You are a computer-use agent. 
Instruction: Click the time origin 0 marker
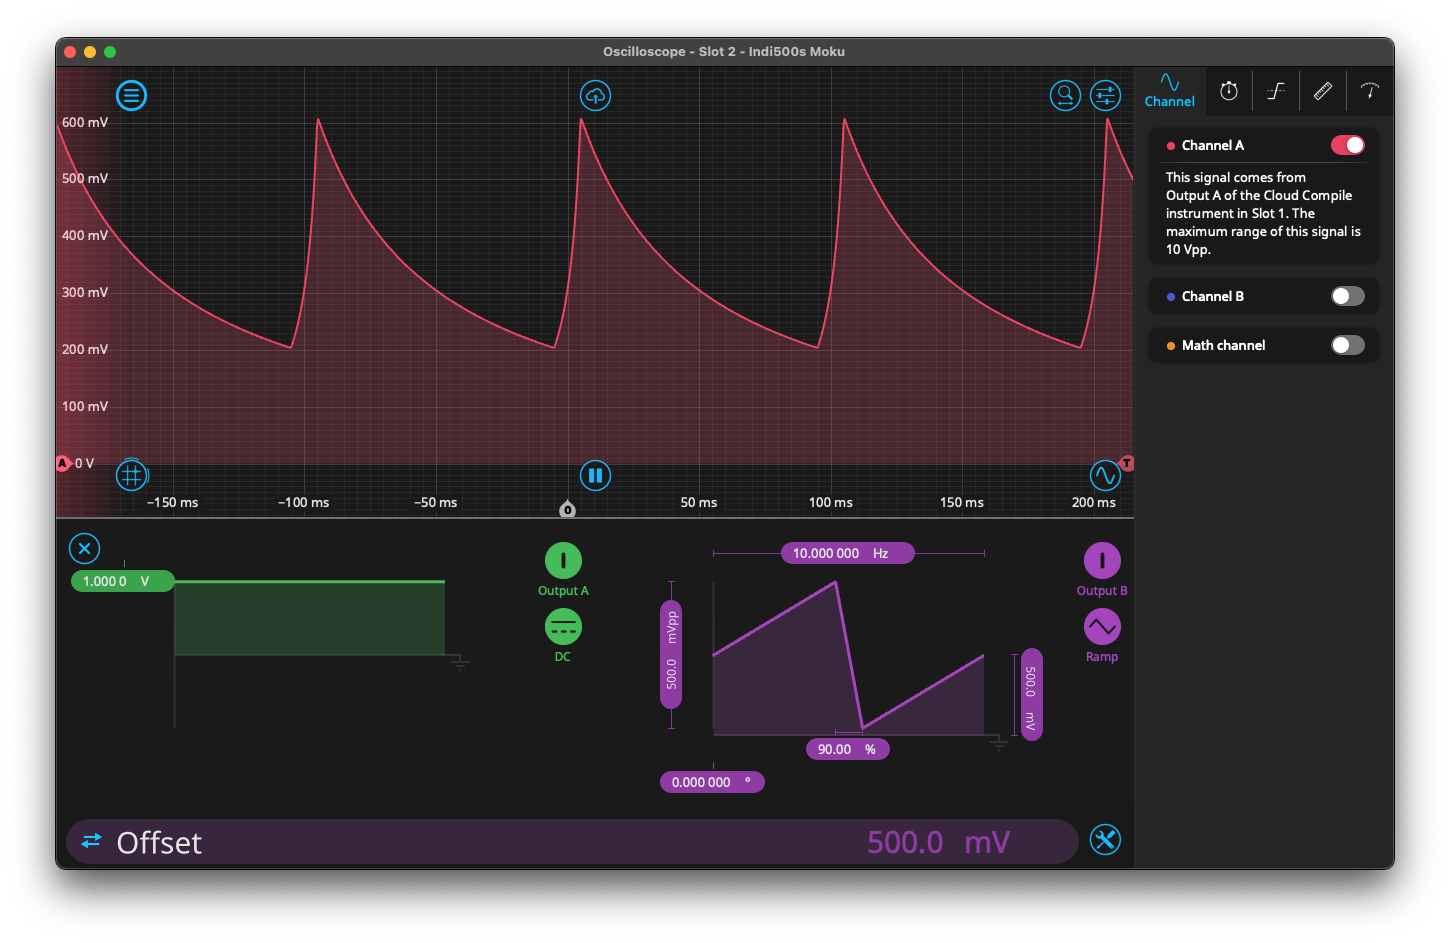point(567,510)
